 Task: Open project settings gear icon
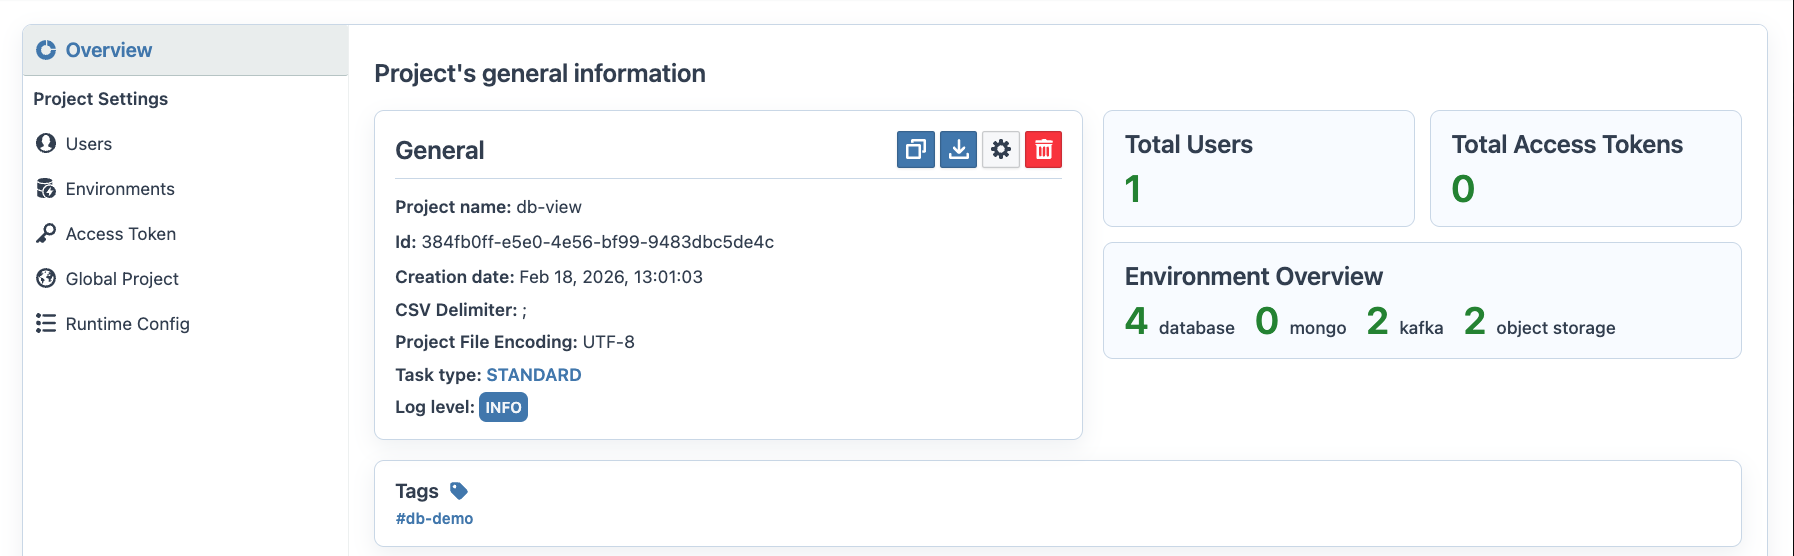tap(1001, 150)
